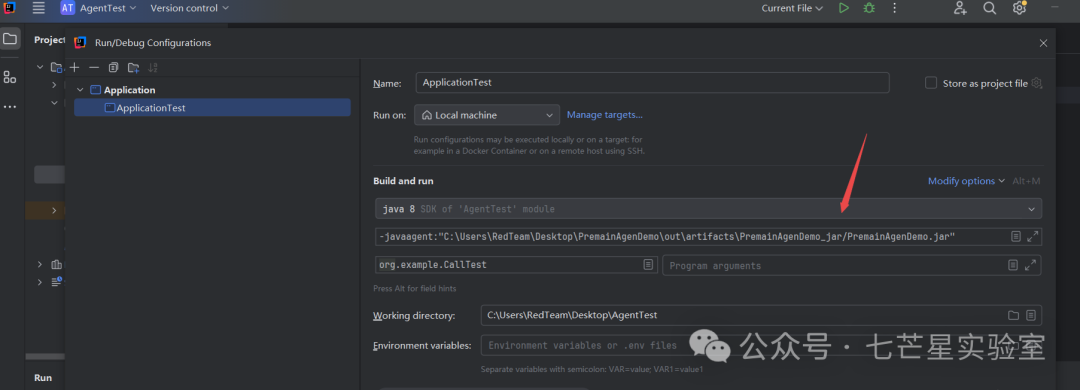Click the Debug bug icon
1080x390 pixels.
click(x=869, y=8)
